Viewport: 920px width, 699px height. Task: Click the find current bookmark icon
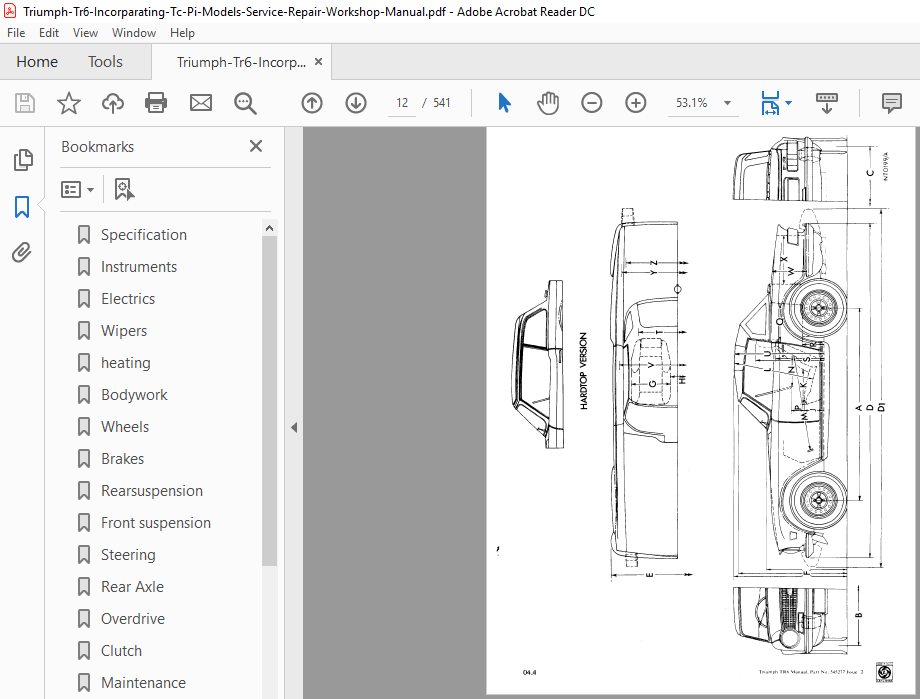124,190
